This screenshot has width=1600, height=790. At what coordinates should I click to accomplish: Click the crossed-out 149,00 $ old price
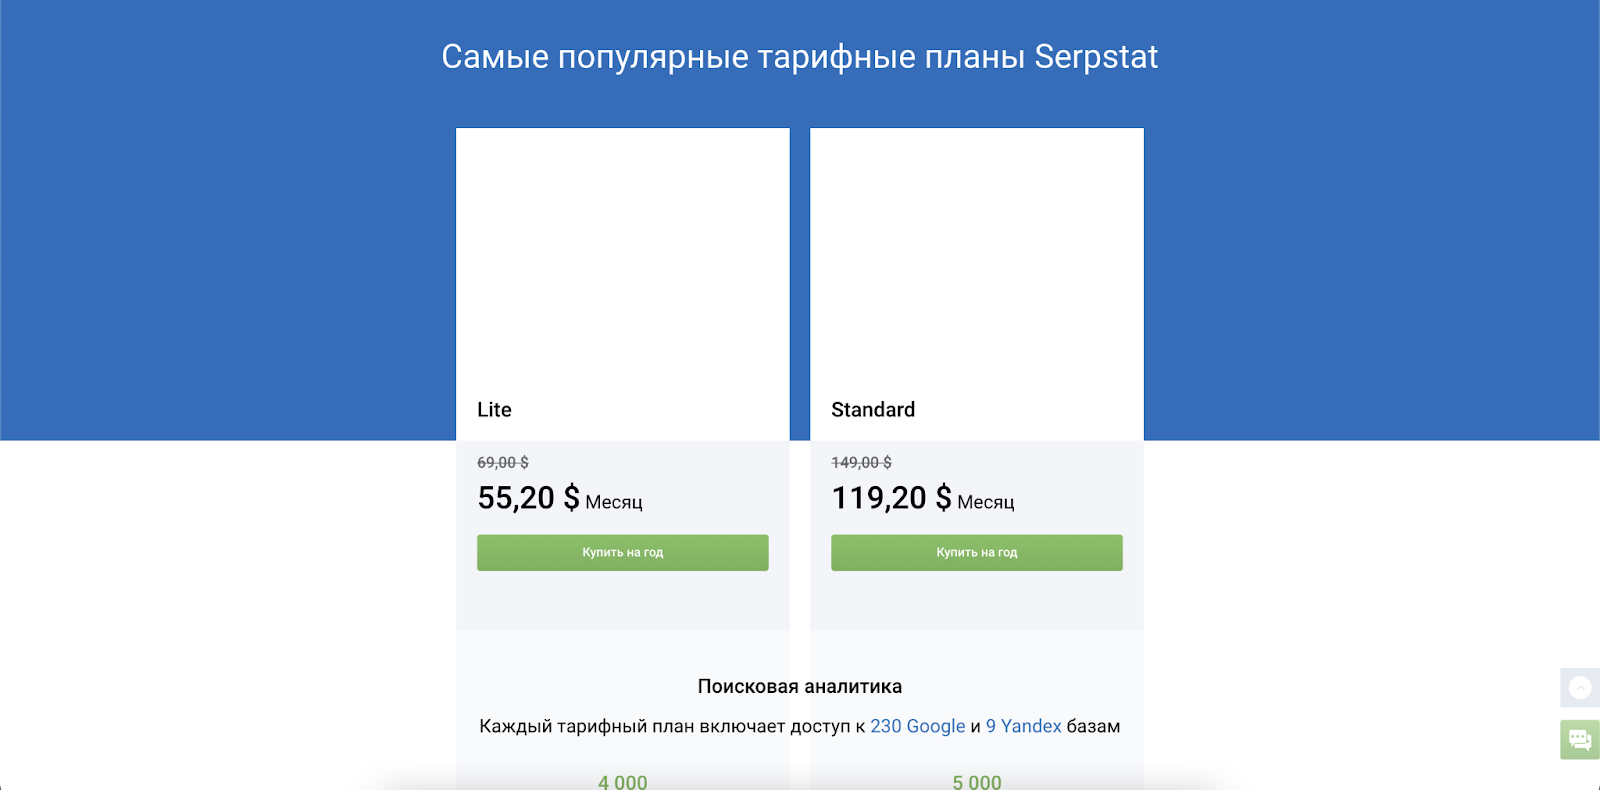coord(861,463)
